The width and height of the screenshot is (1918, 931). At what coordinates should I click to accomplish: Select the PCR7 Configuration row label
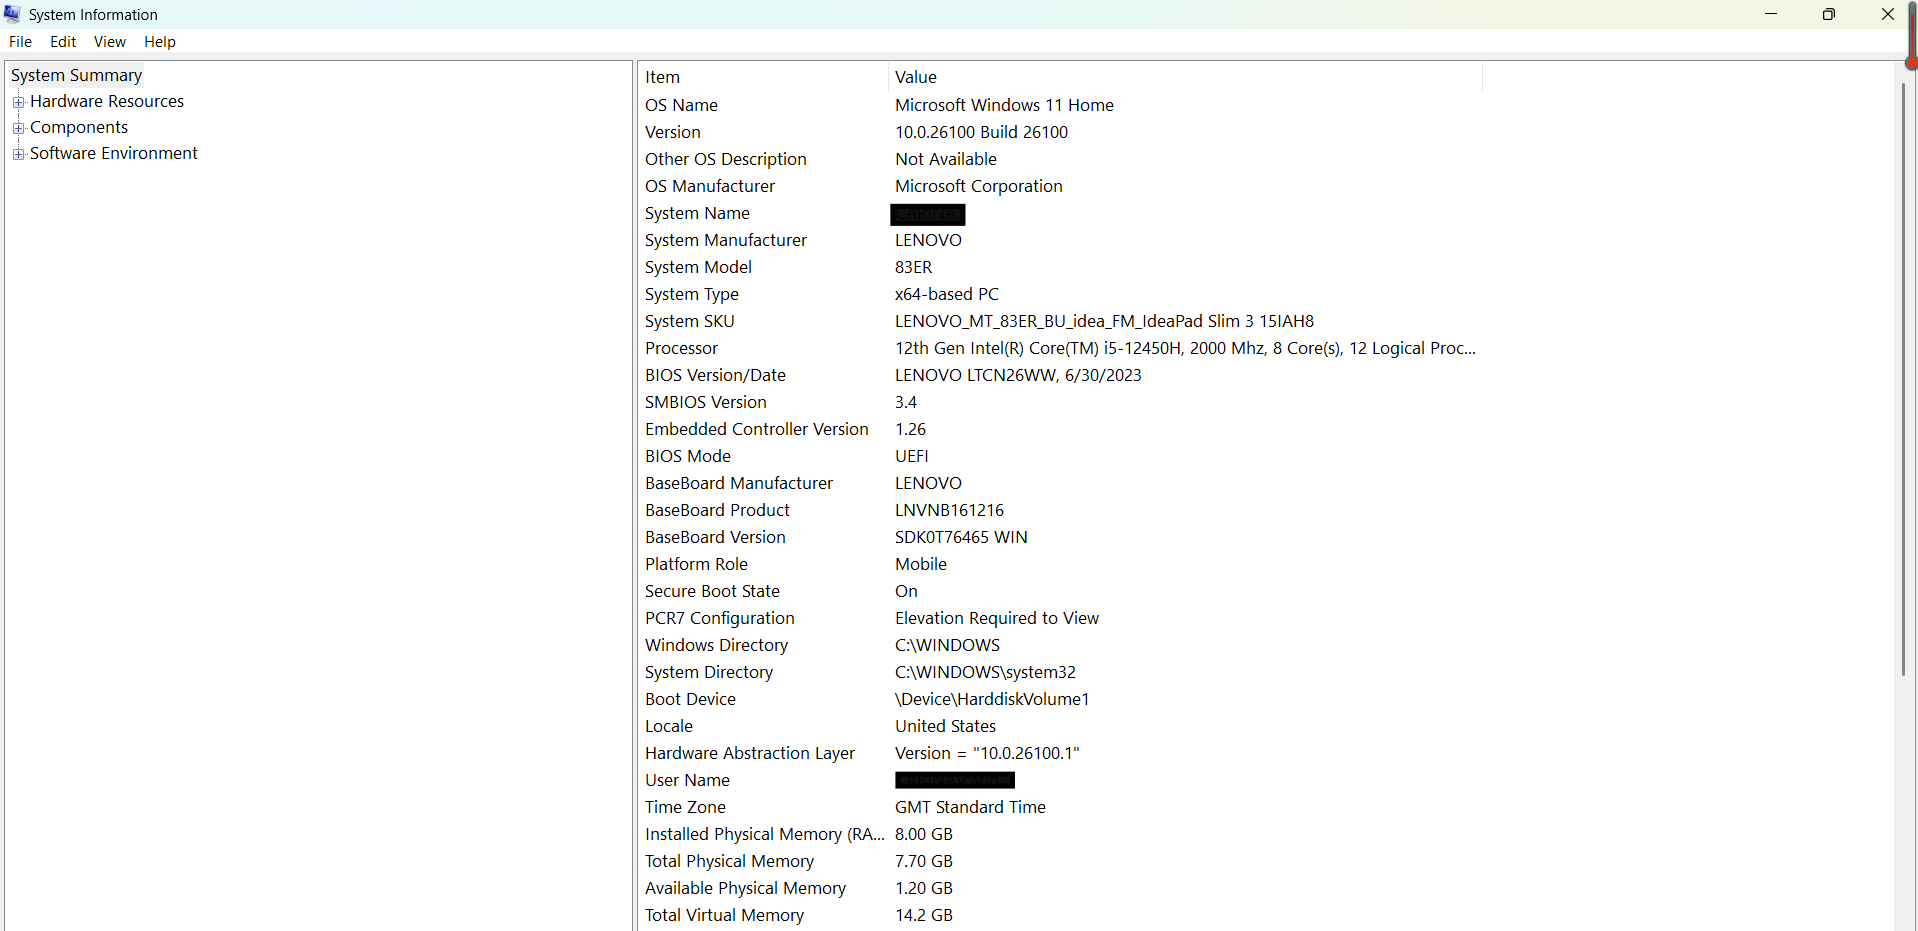tap(720, 618)
